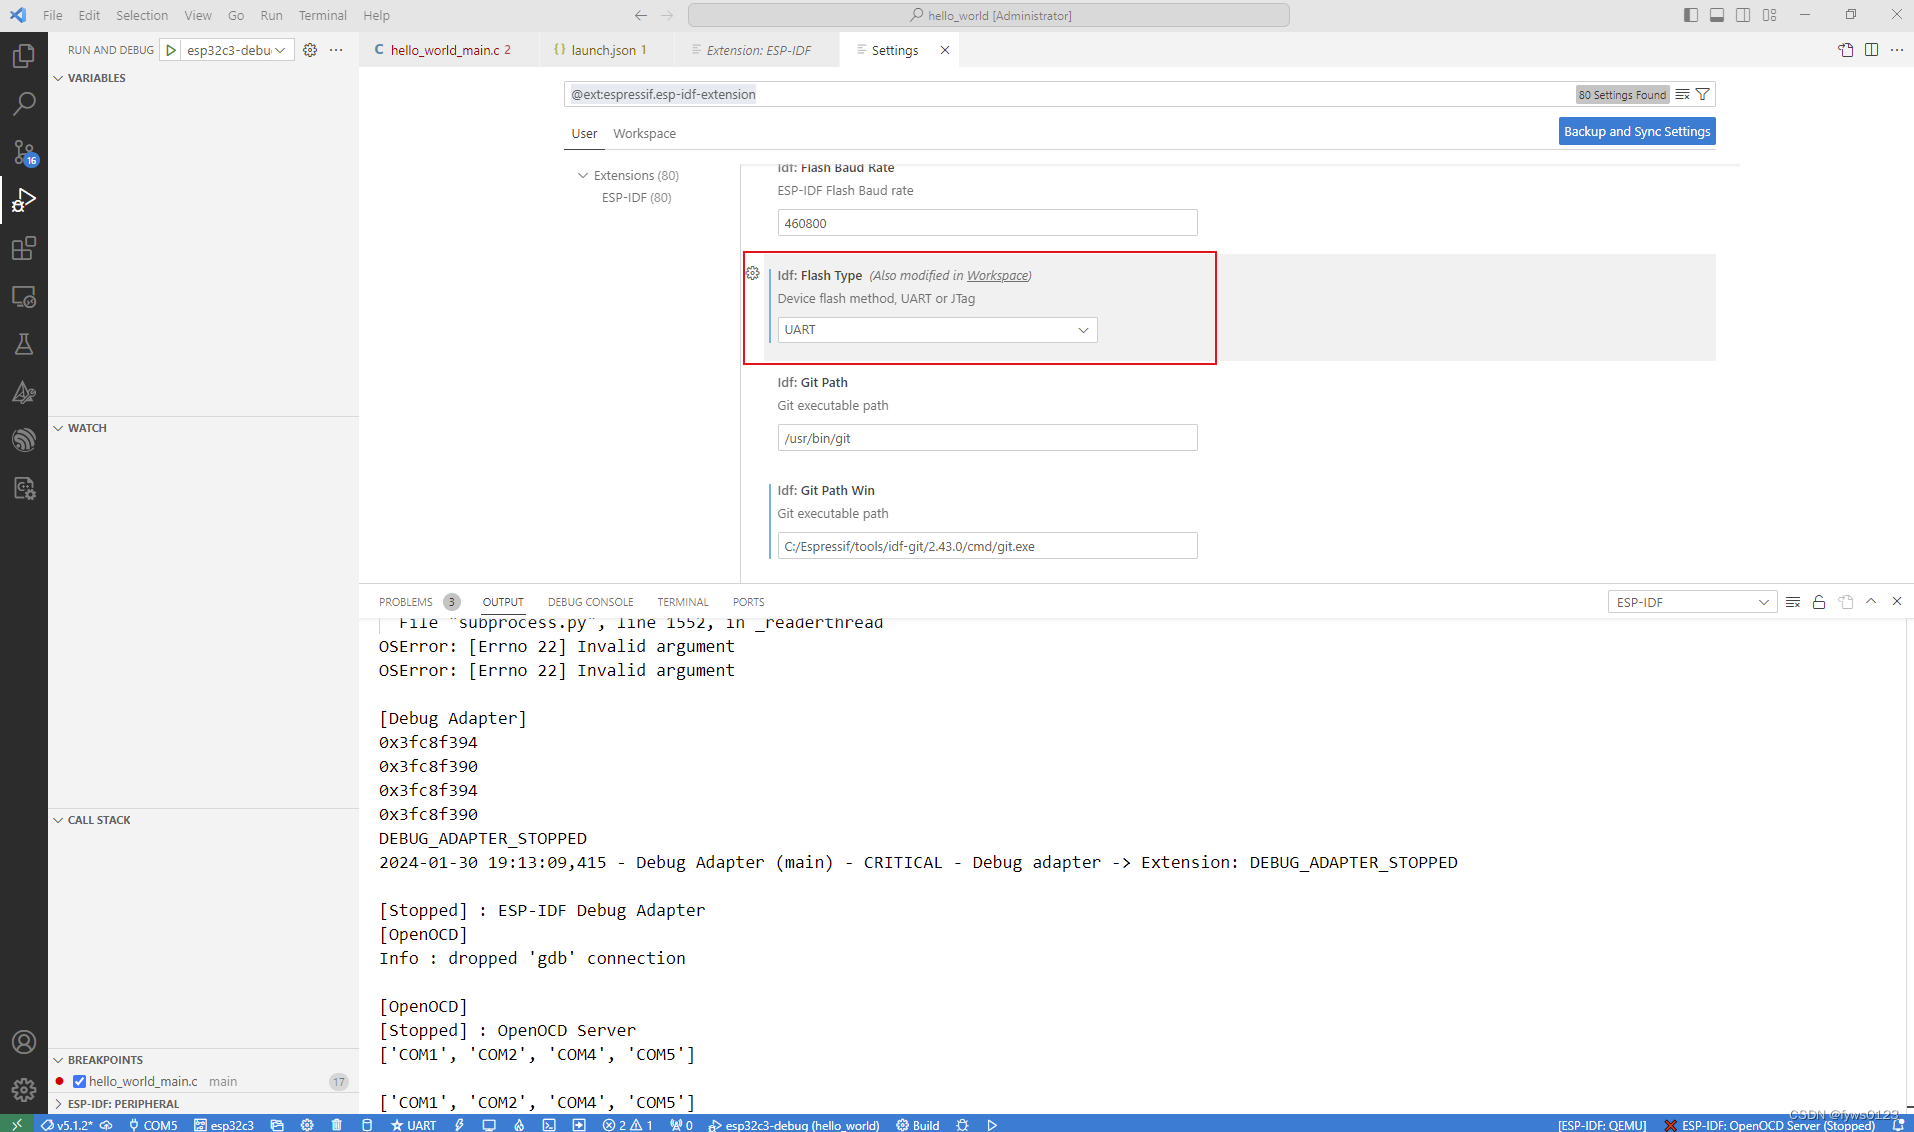1914x1132 pixels.
Task: Toggle the bottom panel layout button
Action: tap(1717, 15)
